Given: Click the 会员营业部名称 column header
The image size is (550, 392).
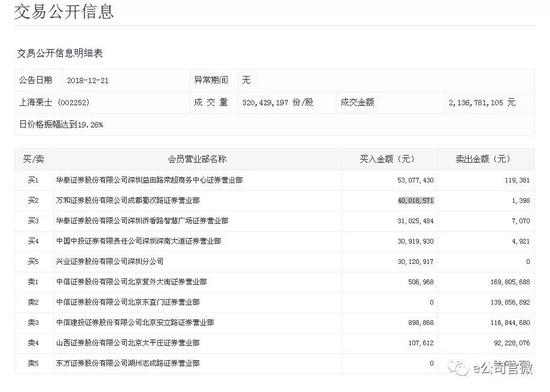Looking at the screenshot, I should click(x=197, y=159).
